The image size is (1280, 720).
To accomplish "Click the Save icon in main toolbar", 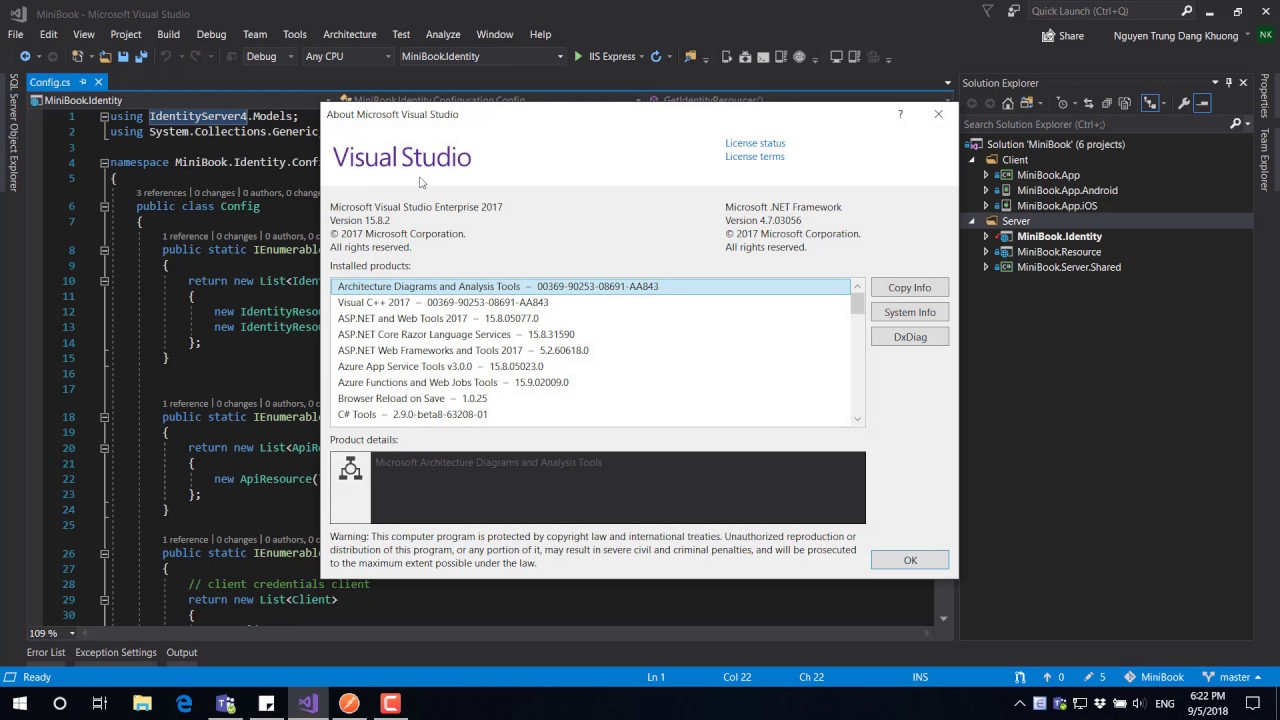I will pos(123,57).
